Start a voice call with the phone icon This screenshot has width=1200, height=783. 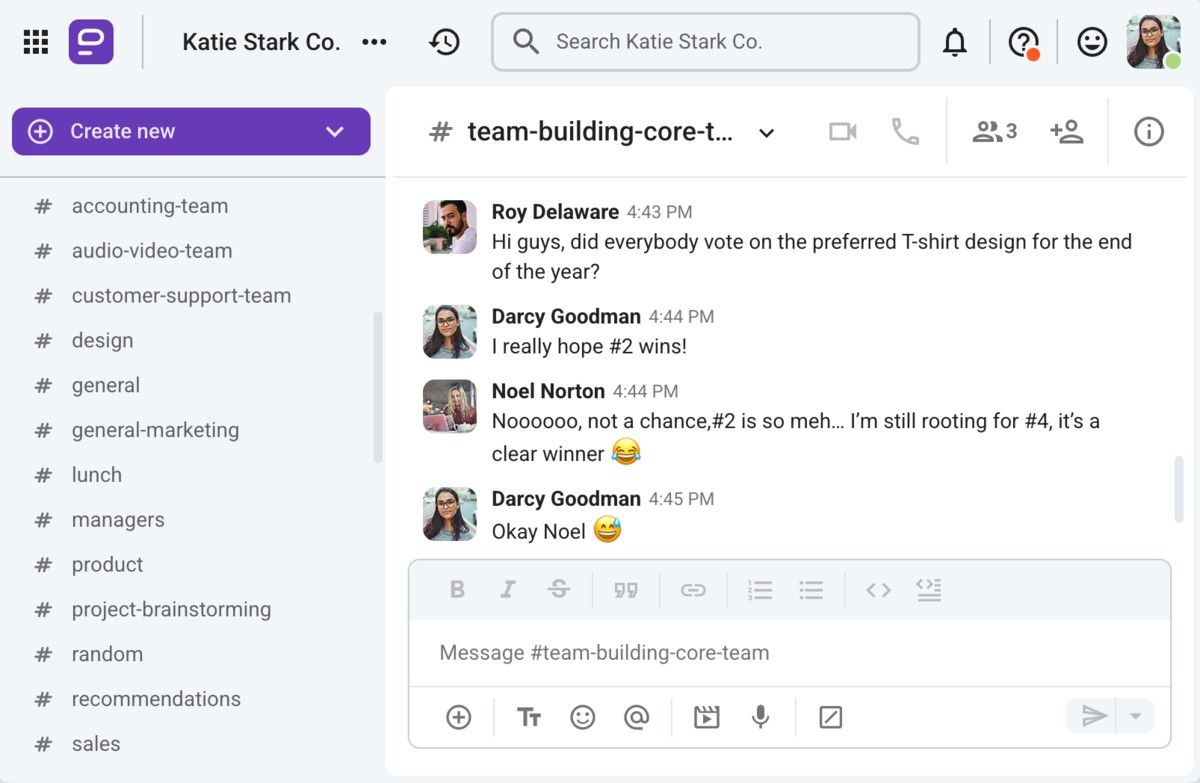point(905,132)
